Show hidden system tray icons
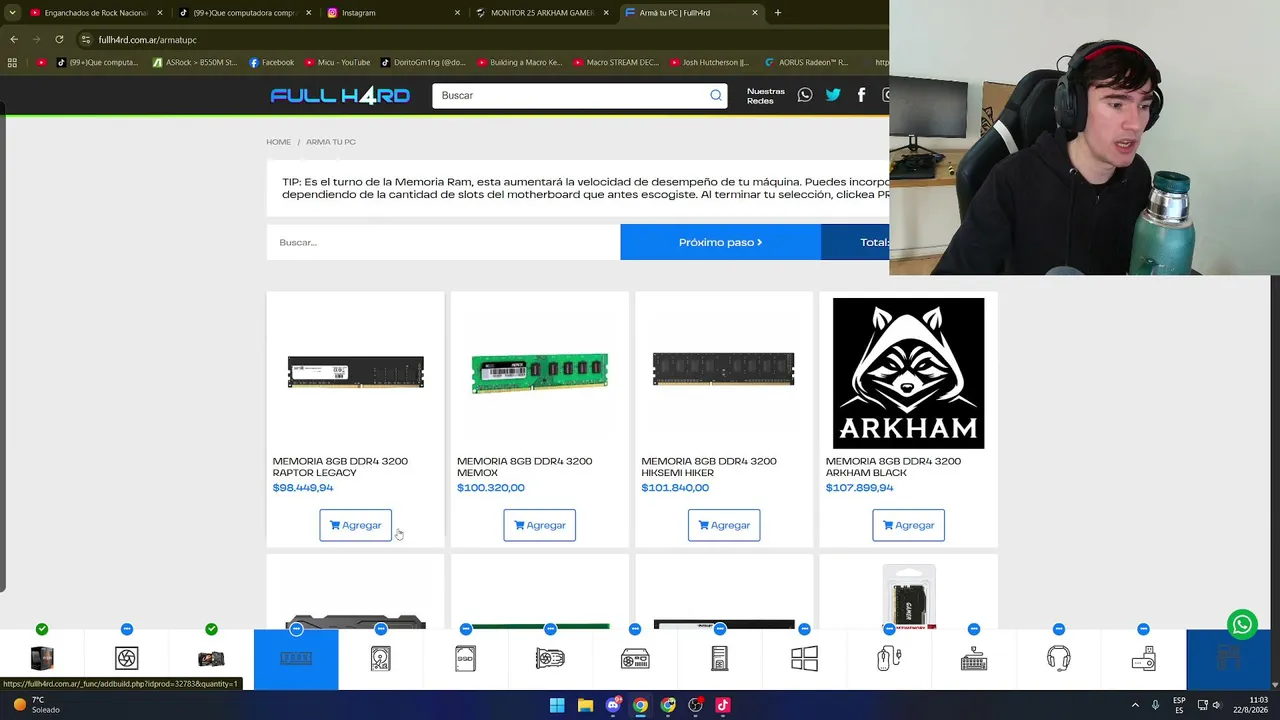1280x720 pixels. tap(1135, 705)
